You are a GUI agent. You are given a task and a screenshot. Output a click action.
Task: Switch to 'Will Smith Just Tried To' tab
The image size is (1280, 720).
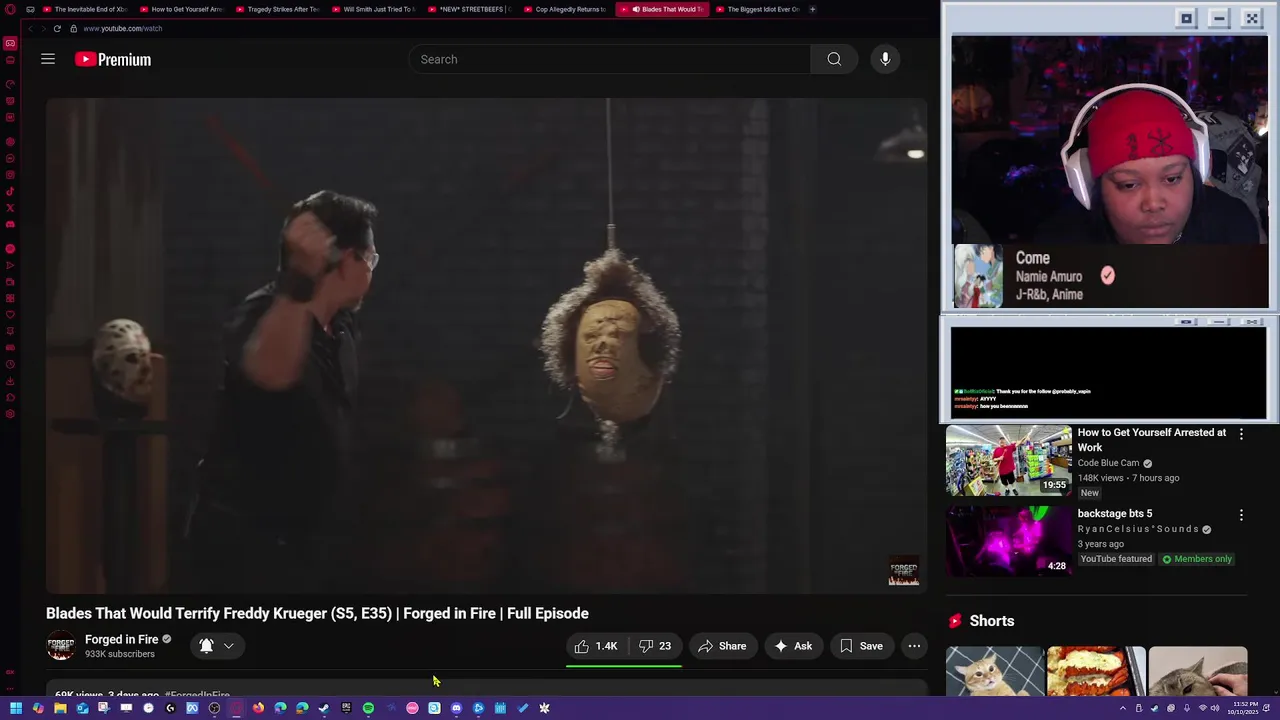[373, 9]
